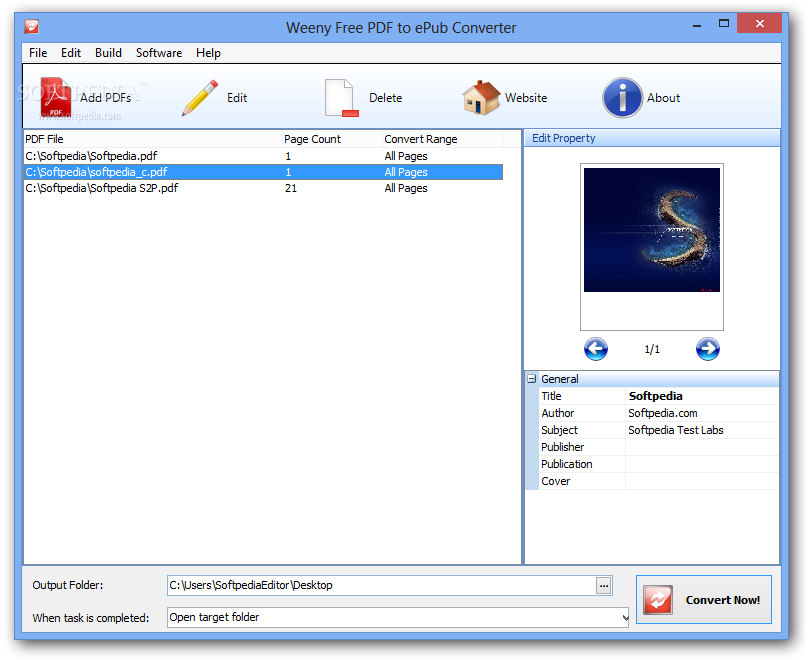Click 'All Pages' for Softpedia S2P.pdf
Screen dimensions: 809x660
pos(406,188)
